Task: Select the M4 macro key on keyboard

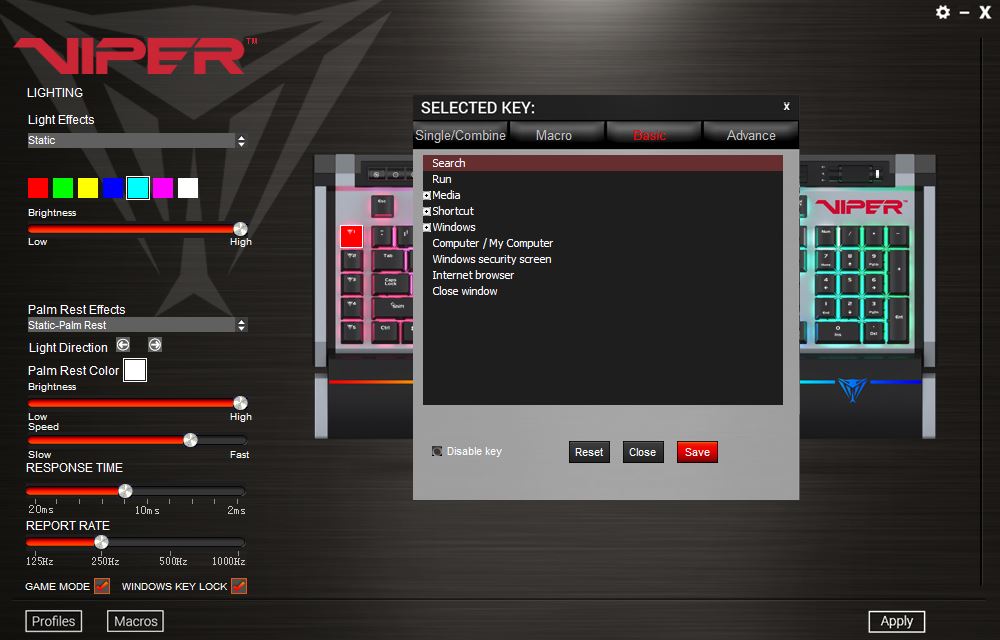Action: [351, 307]
